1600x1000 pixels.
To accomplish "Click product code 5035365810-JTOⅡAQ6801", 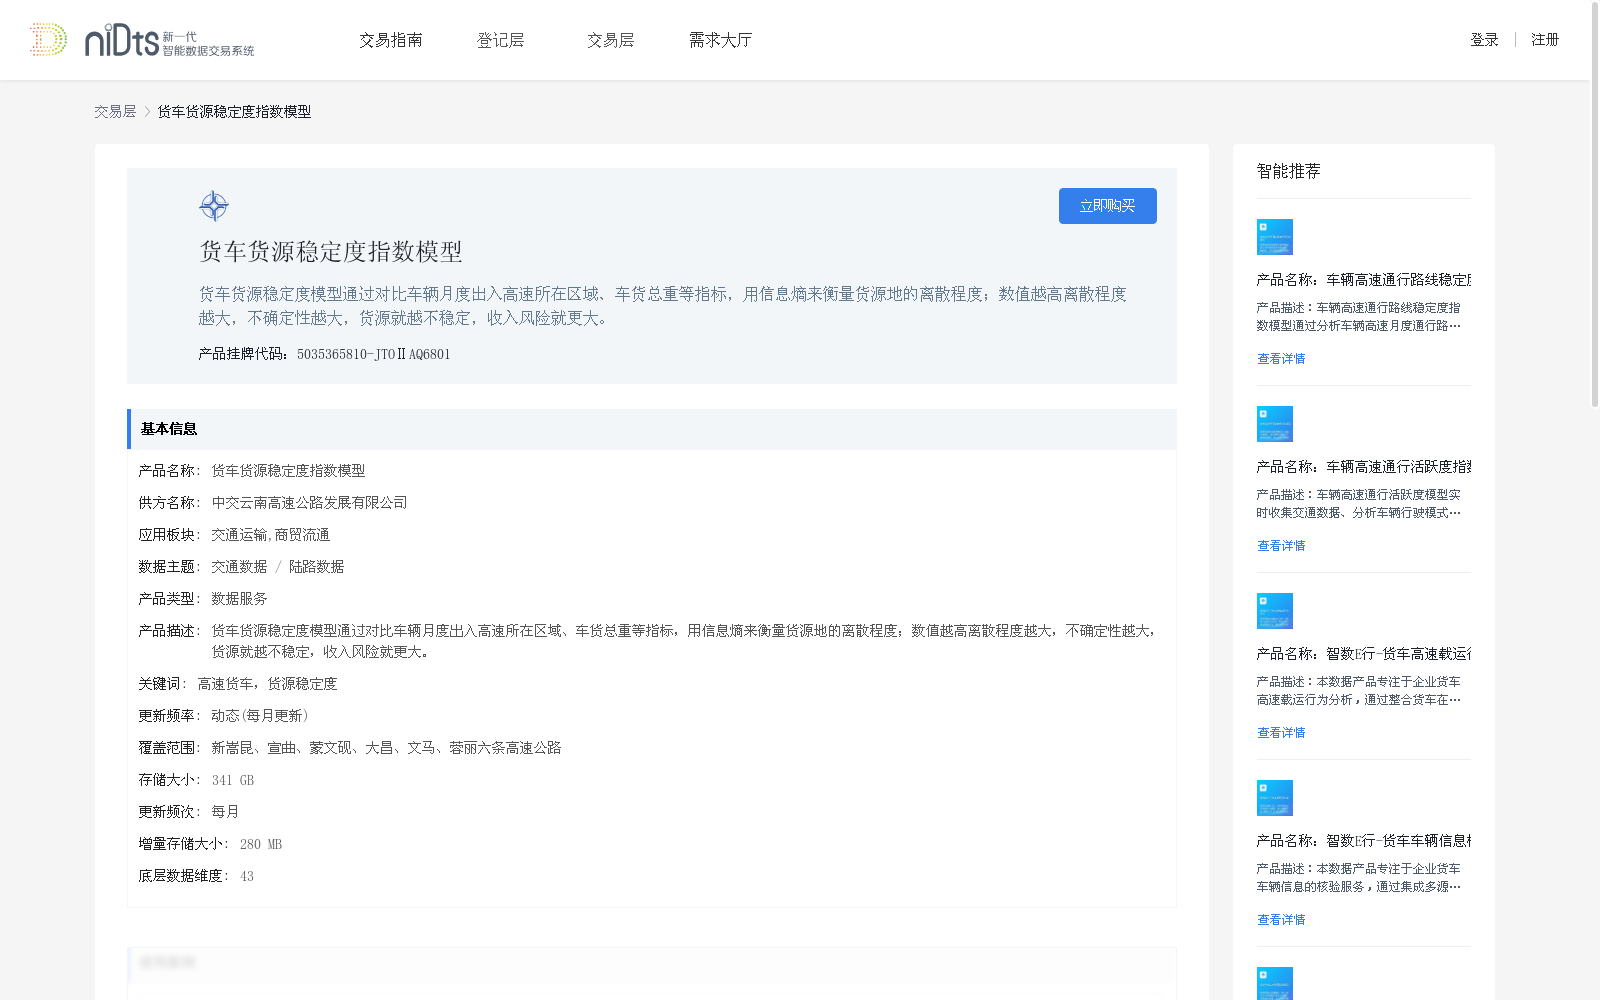I will click(374, 354).
